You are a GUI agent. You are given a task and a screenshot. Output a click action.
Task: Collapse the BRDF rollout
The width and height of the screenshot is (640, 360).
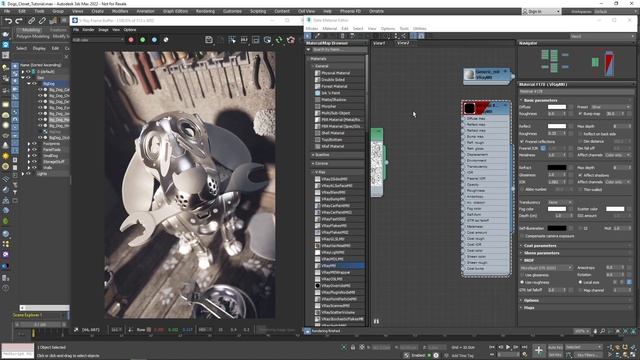(x=576, y=260)
